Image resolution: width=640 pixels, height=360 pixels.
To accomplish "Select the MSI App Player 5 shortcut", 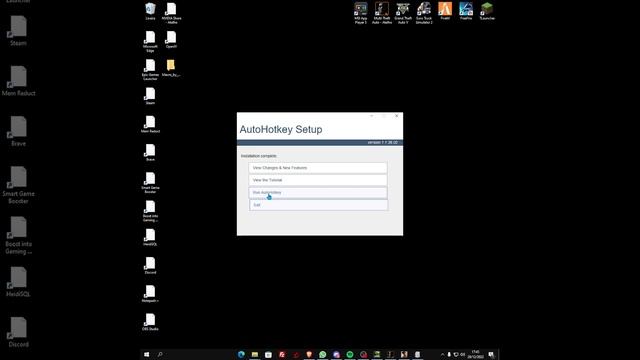I will [x=361, y=13].
